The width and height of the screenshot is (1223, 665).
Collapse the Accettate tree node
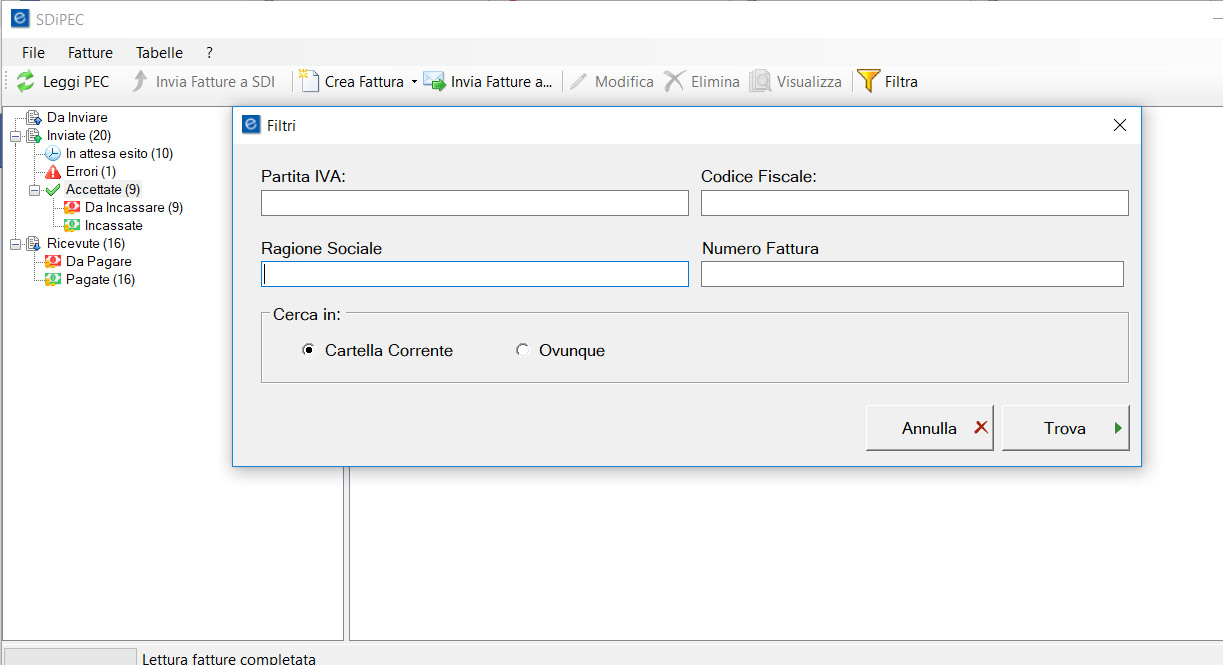[x=34, y=190]
